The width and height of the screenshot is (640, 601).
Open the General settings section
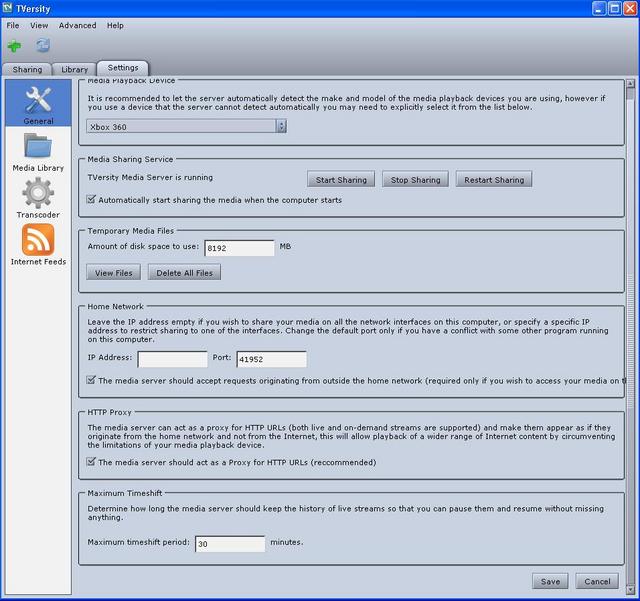tap(38, 105)
